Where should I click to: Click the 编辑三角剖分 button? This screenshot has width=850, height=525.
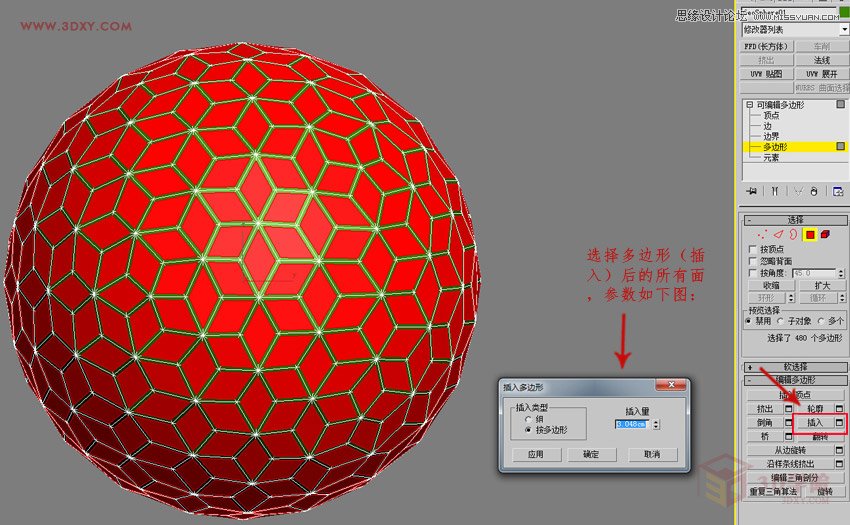click(795, 478)
